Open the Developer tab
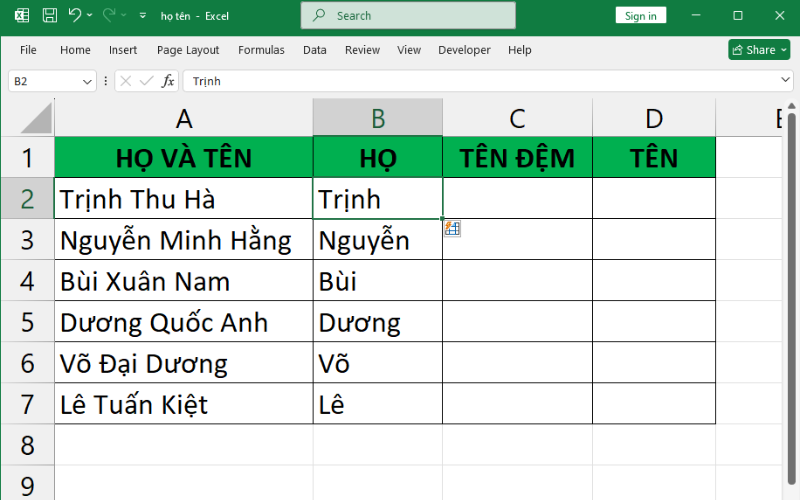Viewport: 800px width, 500px height. click(464, 50)
